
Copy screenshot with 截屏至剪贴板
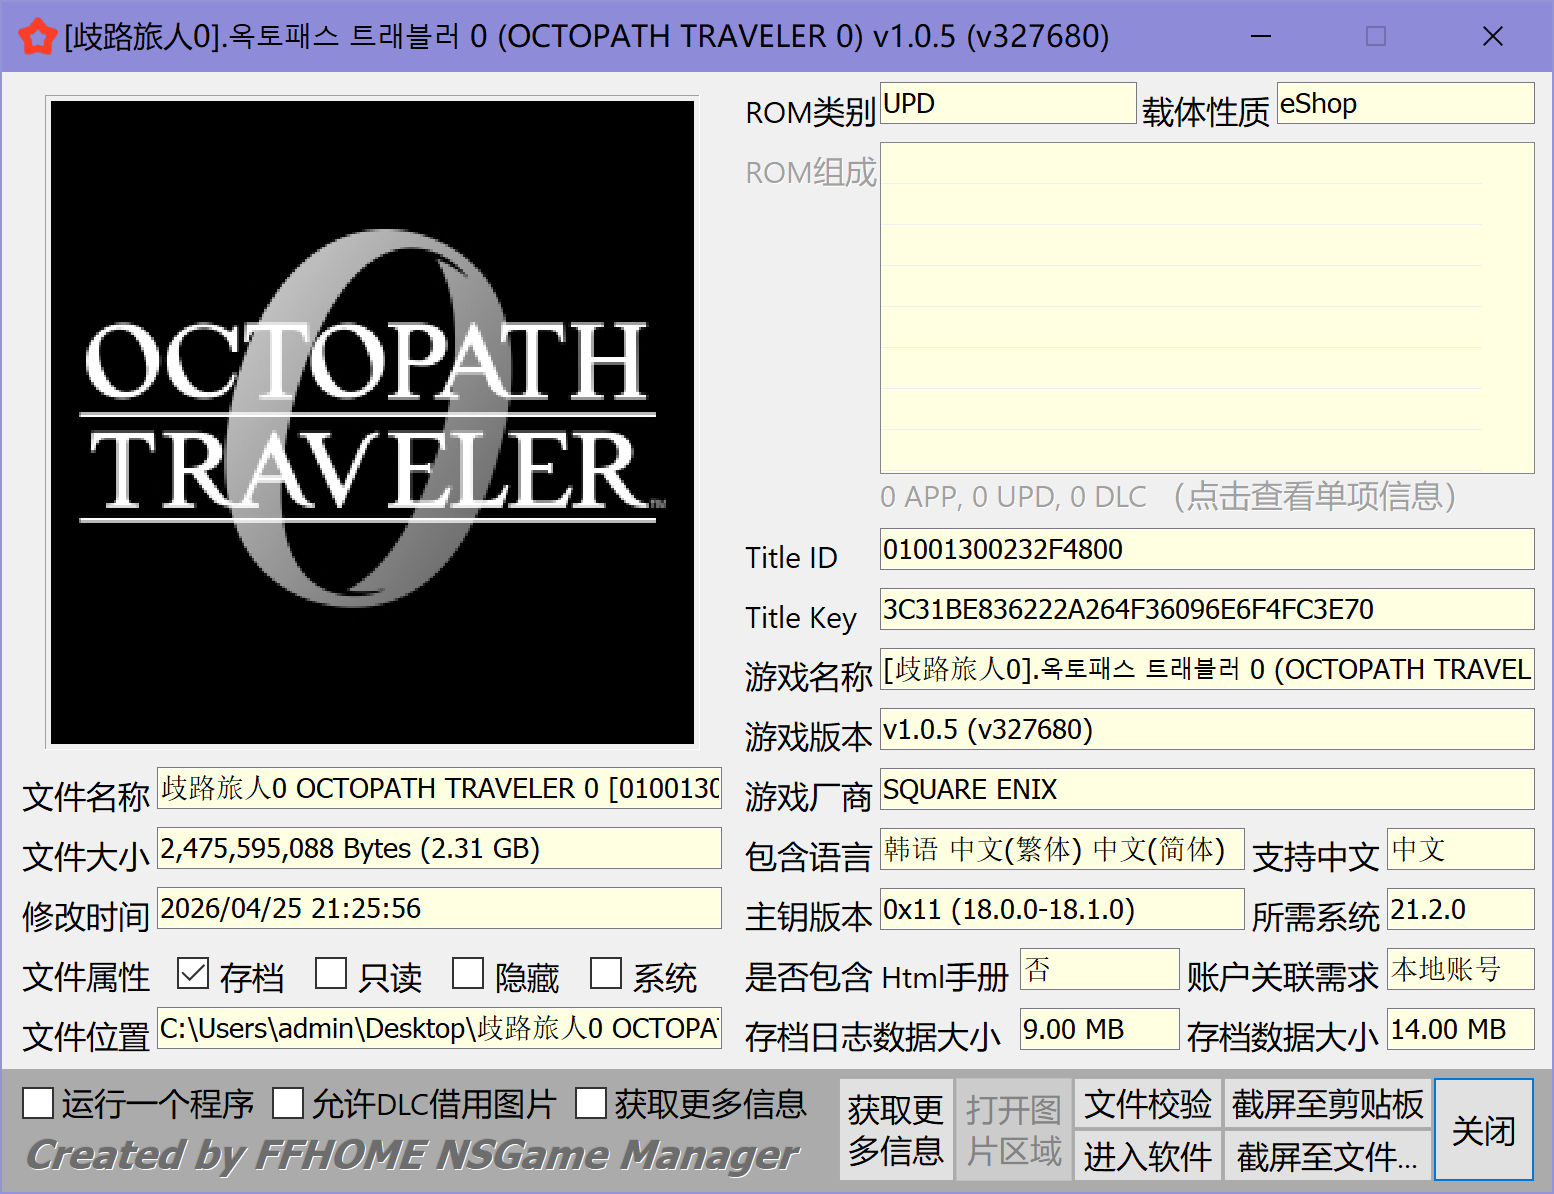[1328, 1104]
